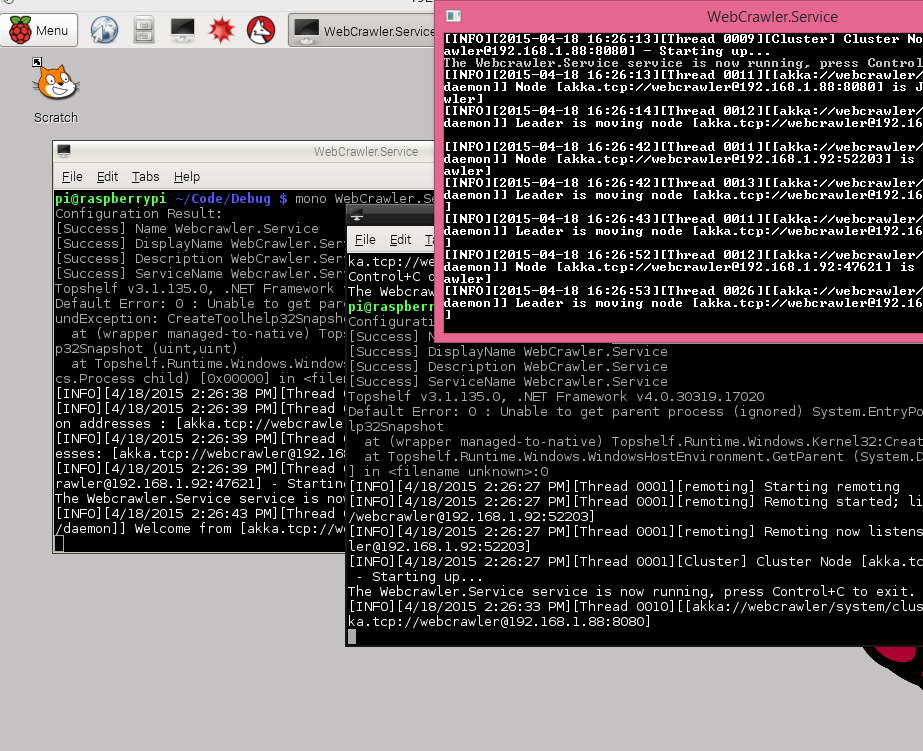Launch the terminal monitor icon in panel
This screenshot has width=923, height=751.
pyautogui.click(x=182, y=29)
